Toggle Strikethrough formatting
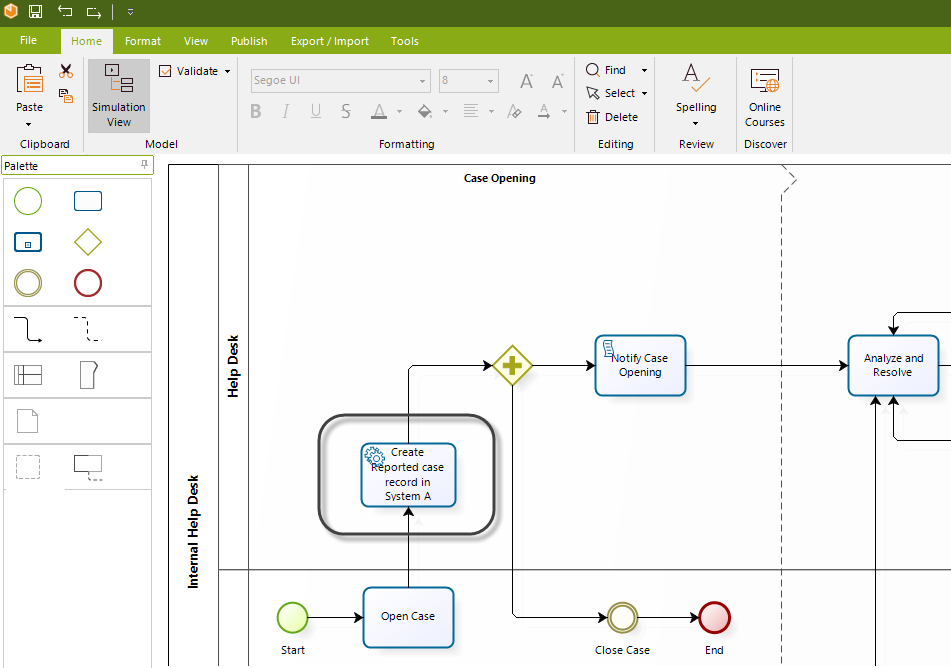Screen dimensions: 951x668 click(346, 111)
